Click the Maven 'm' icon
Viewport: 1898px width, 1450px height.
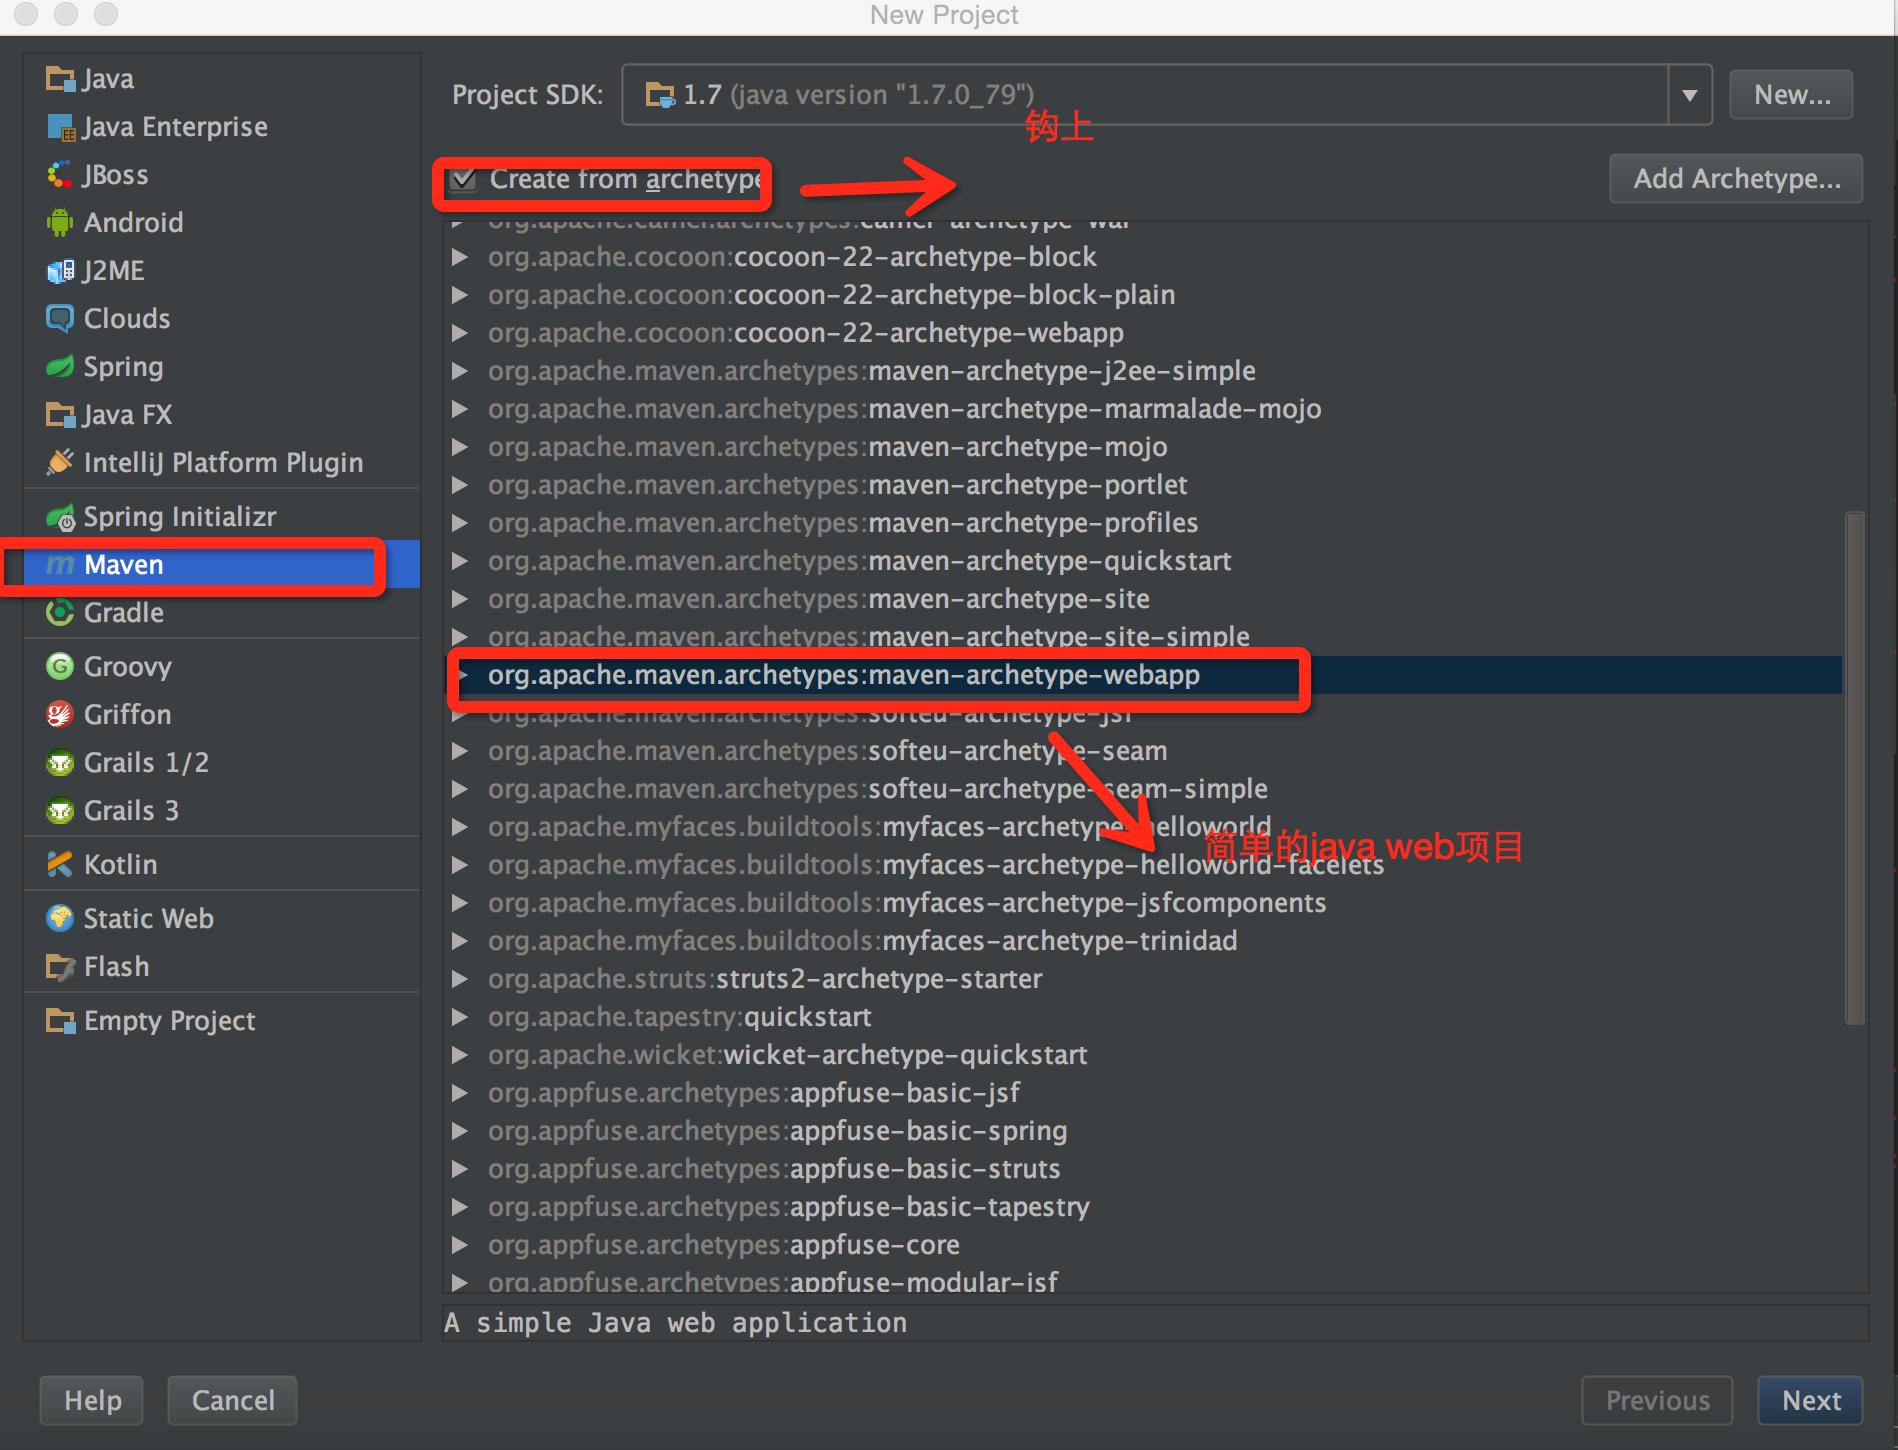click(x=60, y=565)
